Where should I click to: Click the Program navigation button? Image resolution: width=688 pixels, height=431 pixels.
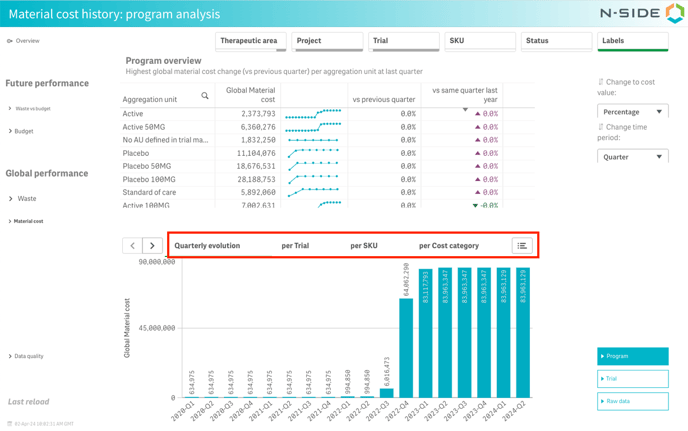point(632,356)
